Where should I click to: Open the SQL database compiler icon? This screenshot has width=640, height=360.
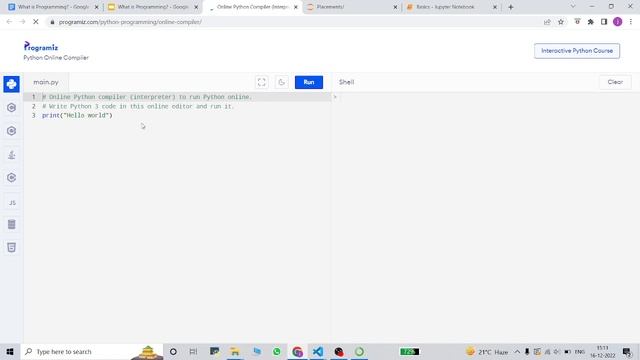tap(11, 224)
